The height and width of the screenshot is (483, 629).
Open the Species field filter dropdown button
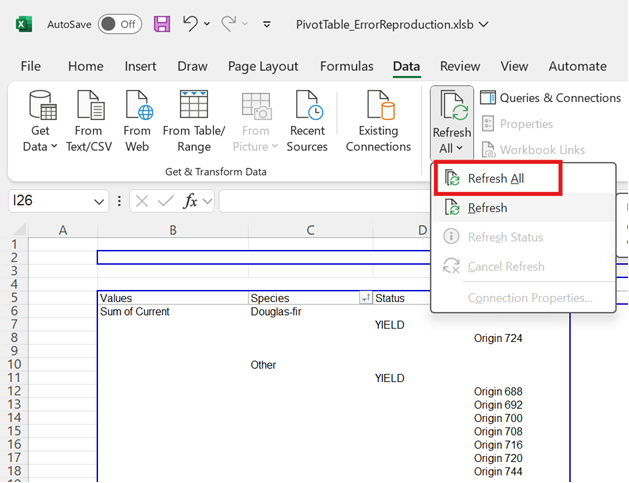[x=365, y=298]
